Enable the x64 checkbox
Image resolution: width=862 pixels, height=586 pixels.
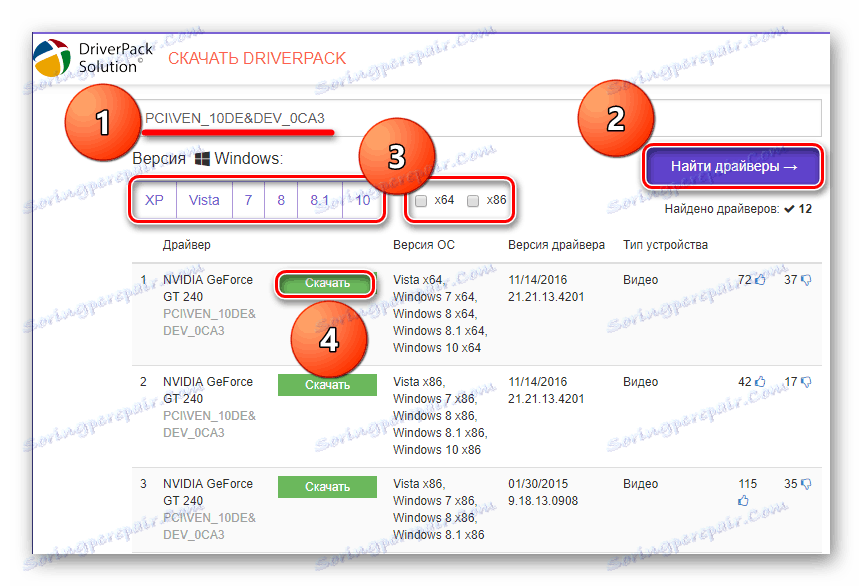(x=421, y=201)
